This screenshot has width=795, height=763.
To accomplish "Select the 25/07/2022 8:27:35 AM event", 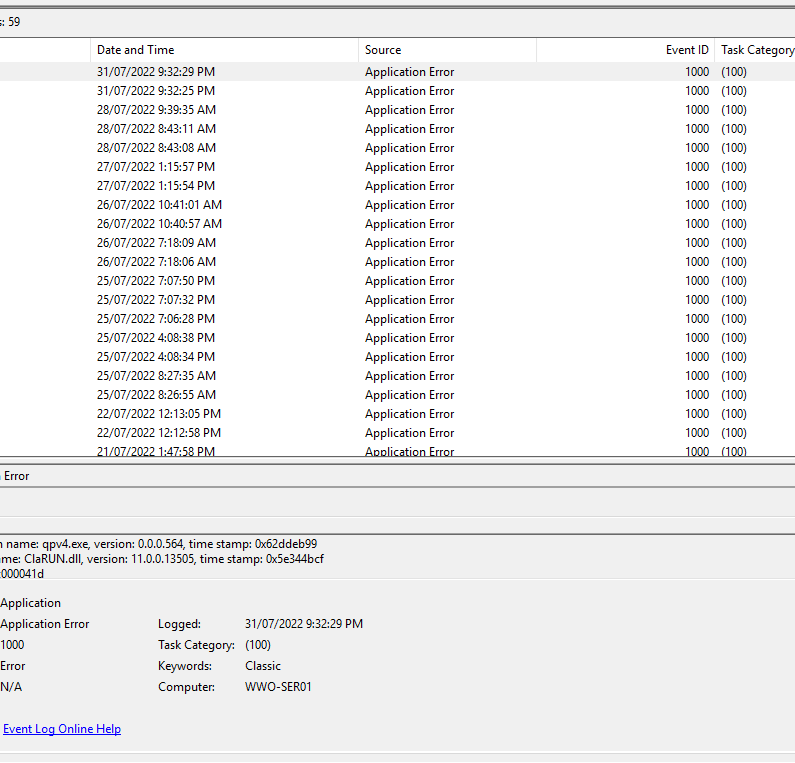I will (x=156, y=376).
